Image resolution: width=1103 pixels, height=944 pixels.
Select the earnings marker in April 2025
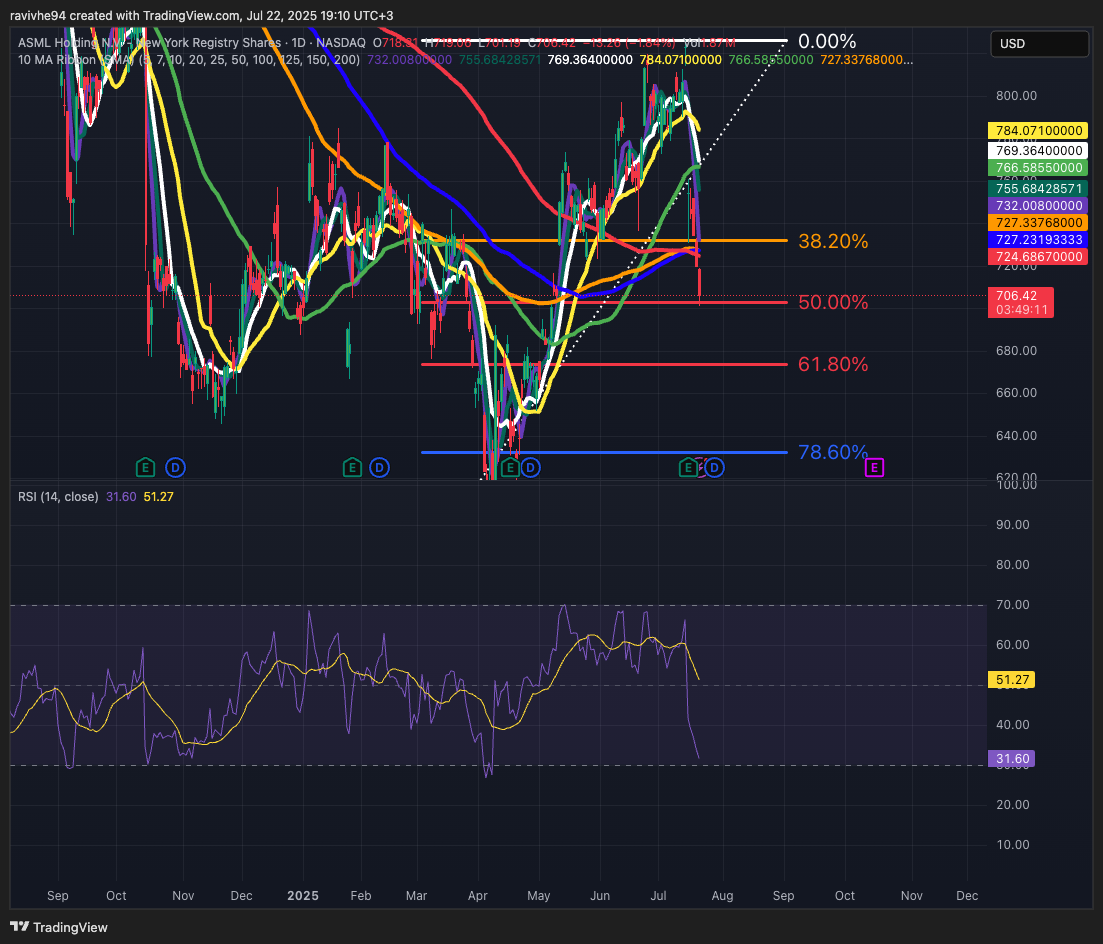(x=509, y=467)
